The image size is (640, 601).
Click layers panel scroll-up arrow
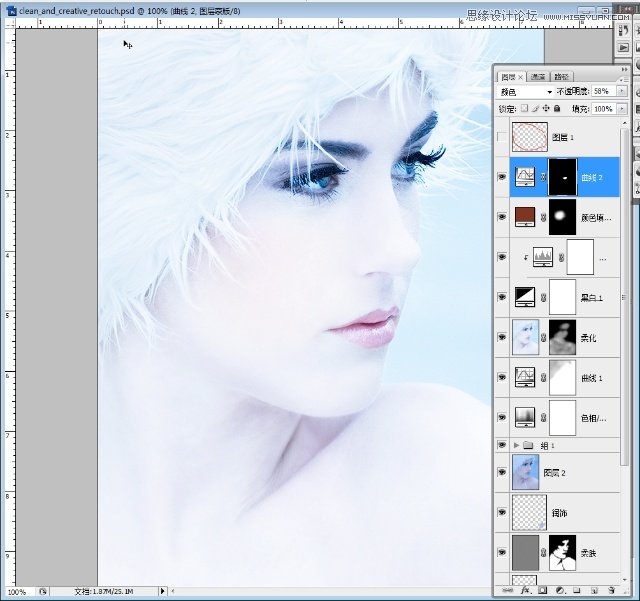click(x=624, y=122)
